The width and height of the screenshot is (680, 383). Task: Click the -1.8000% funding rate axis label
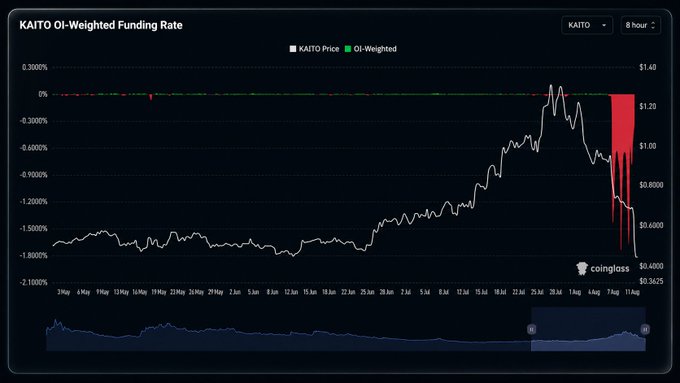pos(33,255)
